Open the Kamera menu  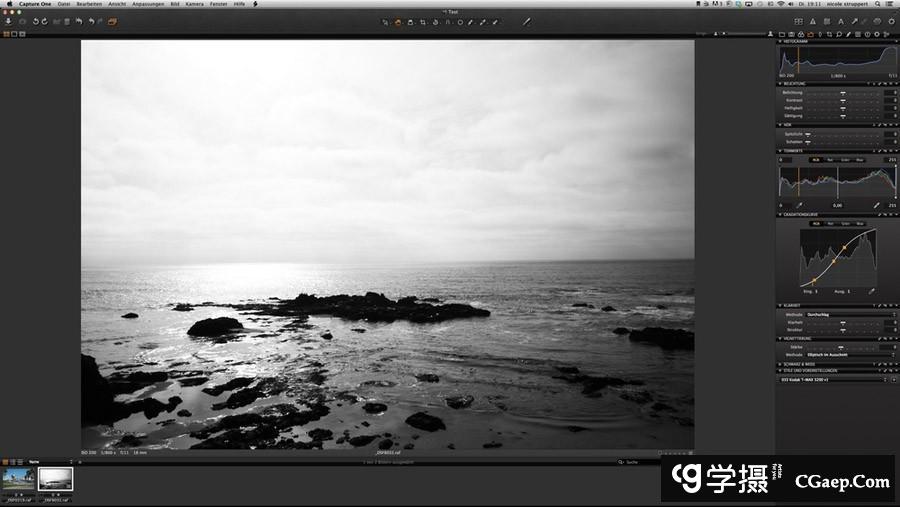(x=194, y=4)
